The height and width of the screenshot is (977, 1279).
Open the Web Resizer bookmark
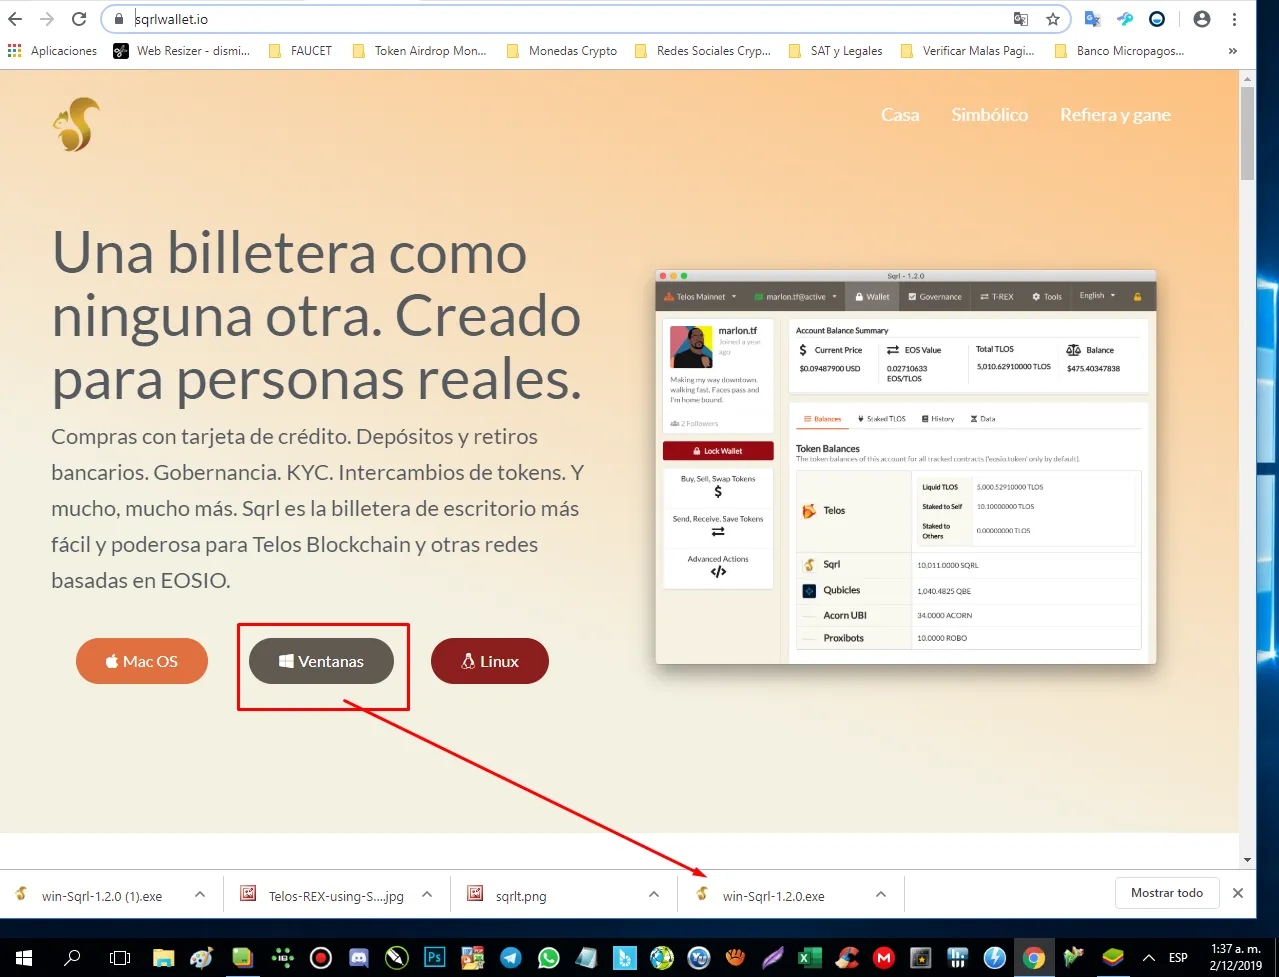click(x=182, y=51)
